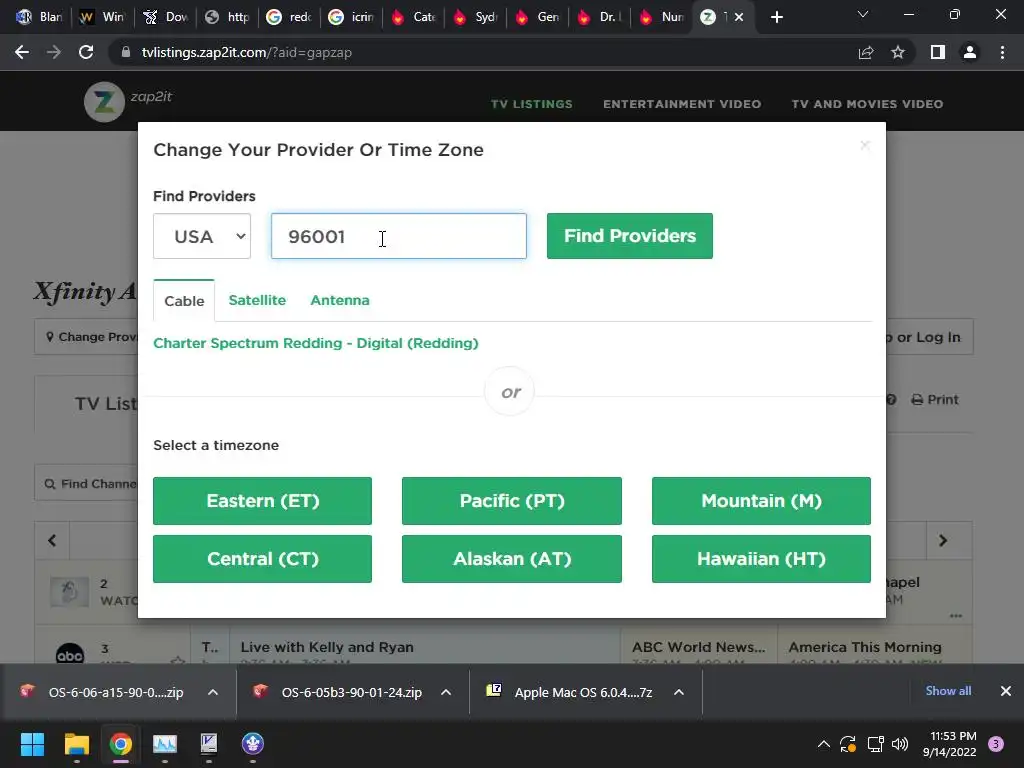1024x768 pixels.
Task: Open the performance monitor taskbar icon
Action: tap(165, 744)
